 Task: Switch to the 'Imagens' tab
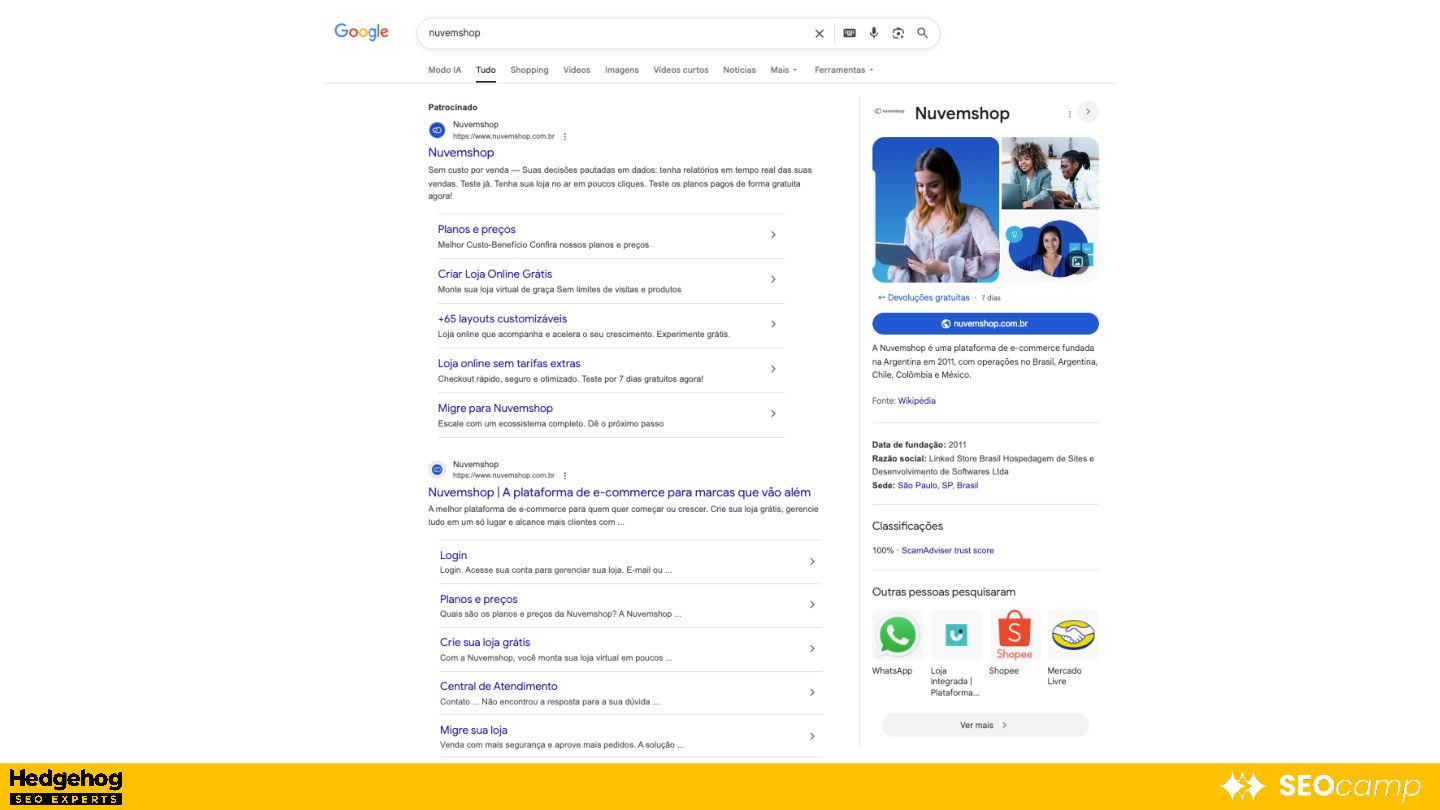coord(622,70)
